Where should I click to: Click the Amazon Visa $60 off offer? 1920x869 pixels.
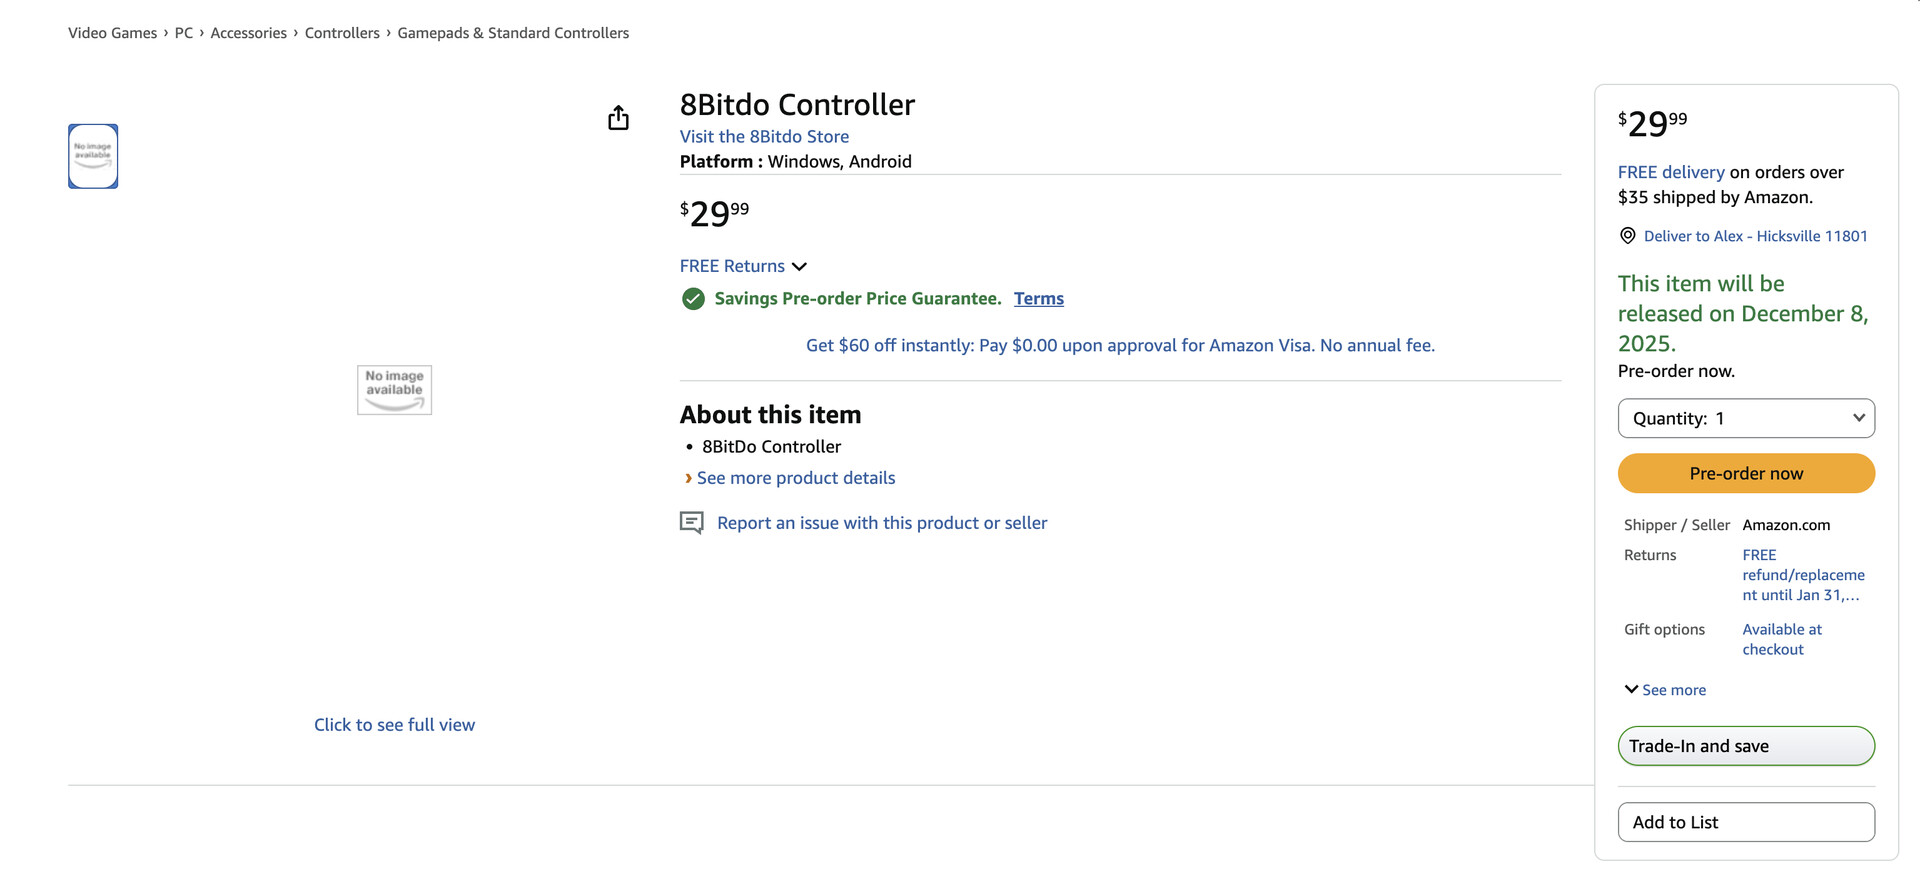click(1120, 345)
